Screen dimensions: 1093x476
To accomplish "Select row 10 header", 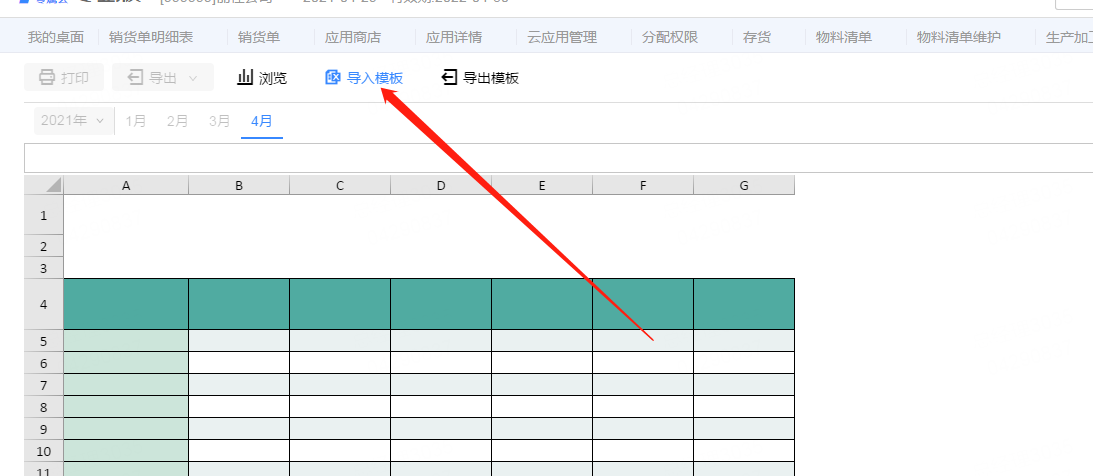I will coord(44,451).
